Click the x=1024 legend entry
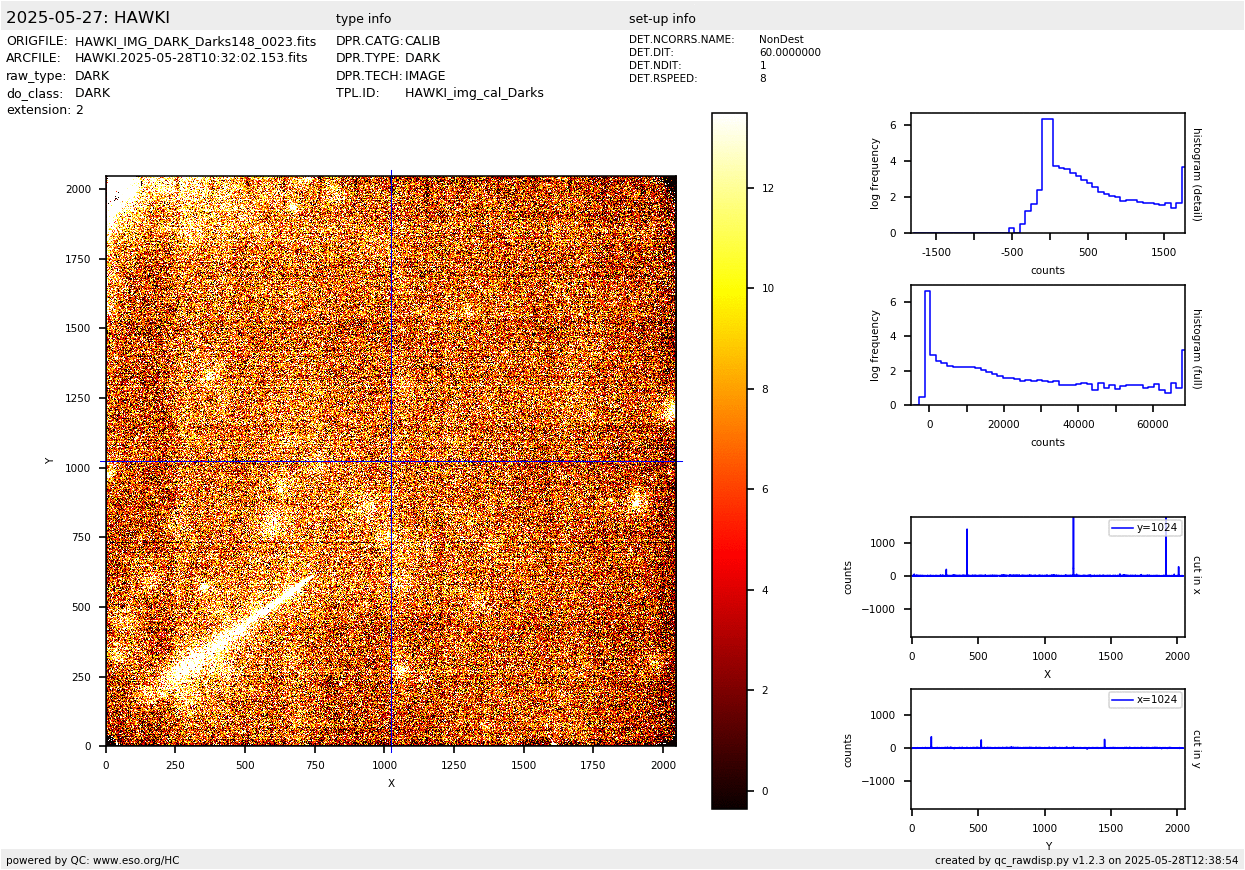 pyautogui.click(x=1145, y=700)
